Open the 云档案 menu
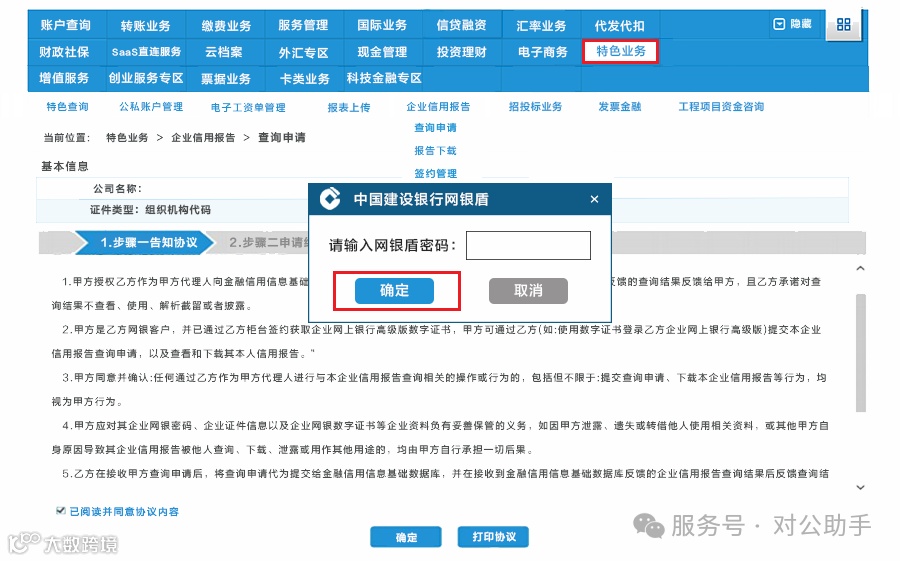 [x=224, y=52]
